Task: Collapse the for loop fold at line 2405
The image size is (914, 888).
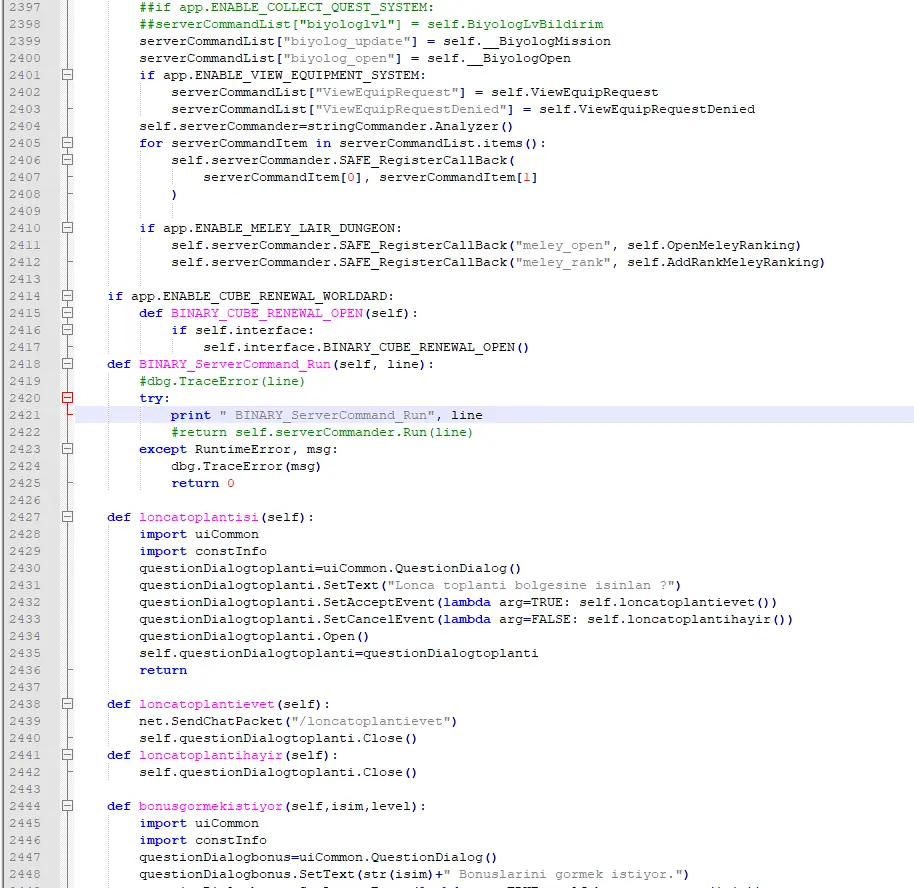Action: point(68,143)
